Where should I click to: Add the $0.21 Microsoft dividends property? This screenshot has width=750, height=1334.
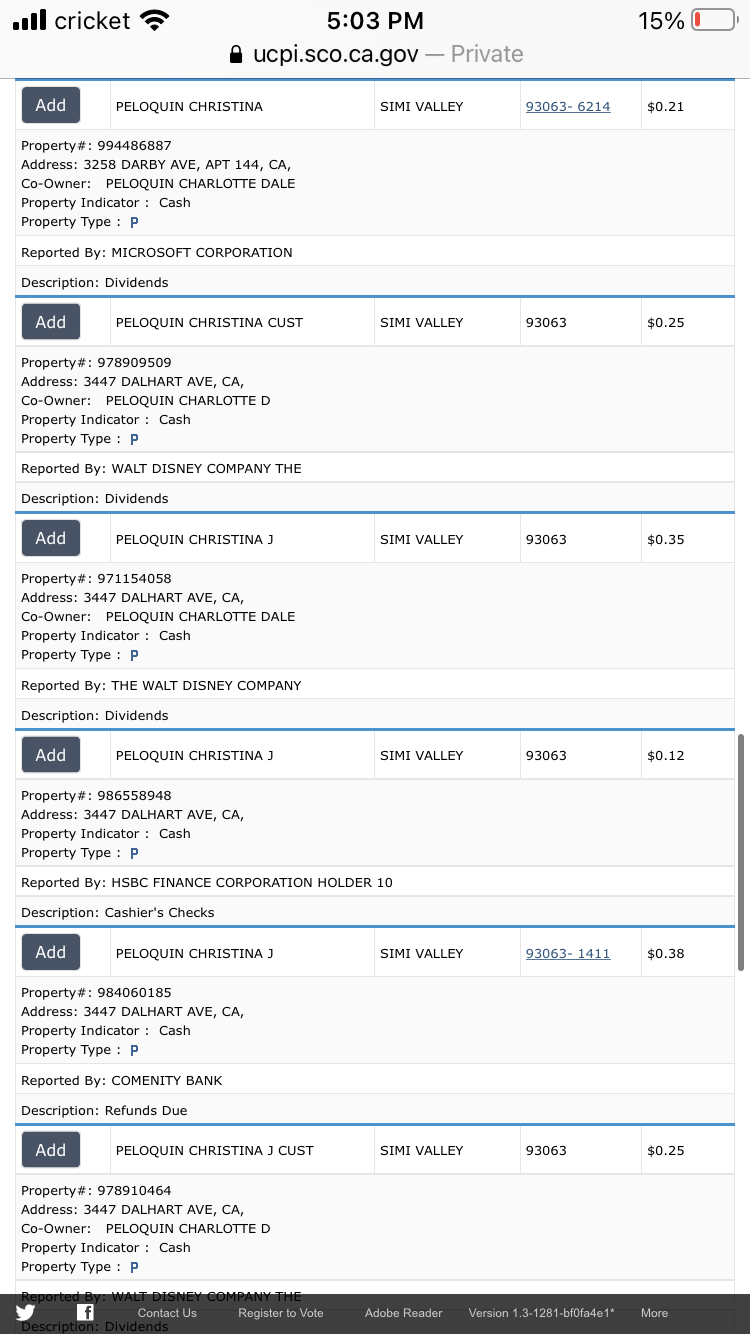(51, 105)
